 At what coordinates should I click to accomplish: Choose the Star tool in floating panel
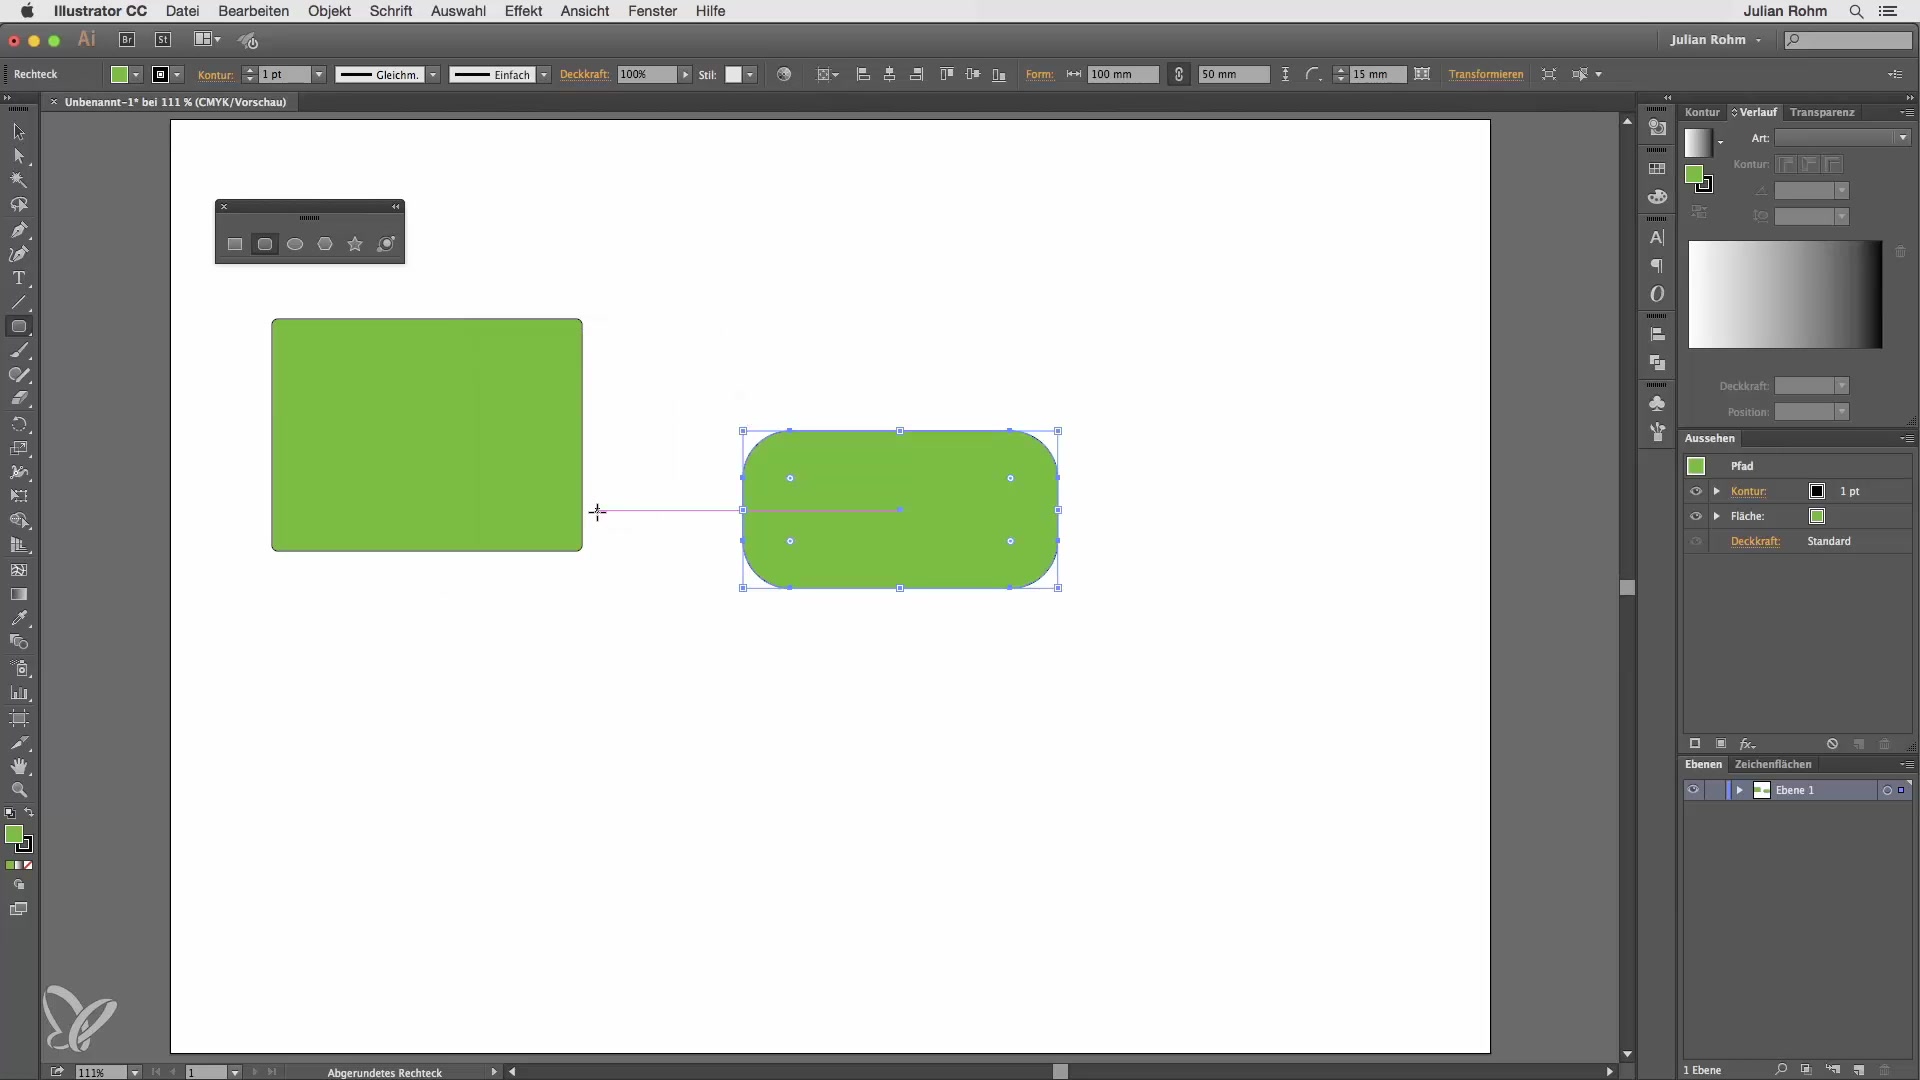click(355, 244)
